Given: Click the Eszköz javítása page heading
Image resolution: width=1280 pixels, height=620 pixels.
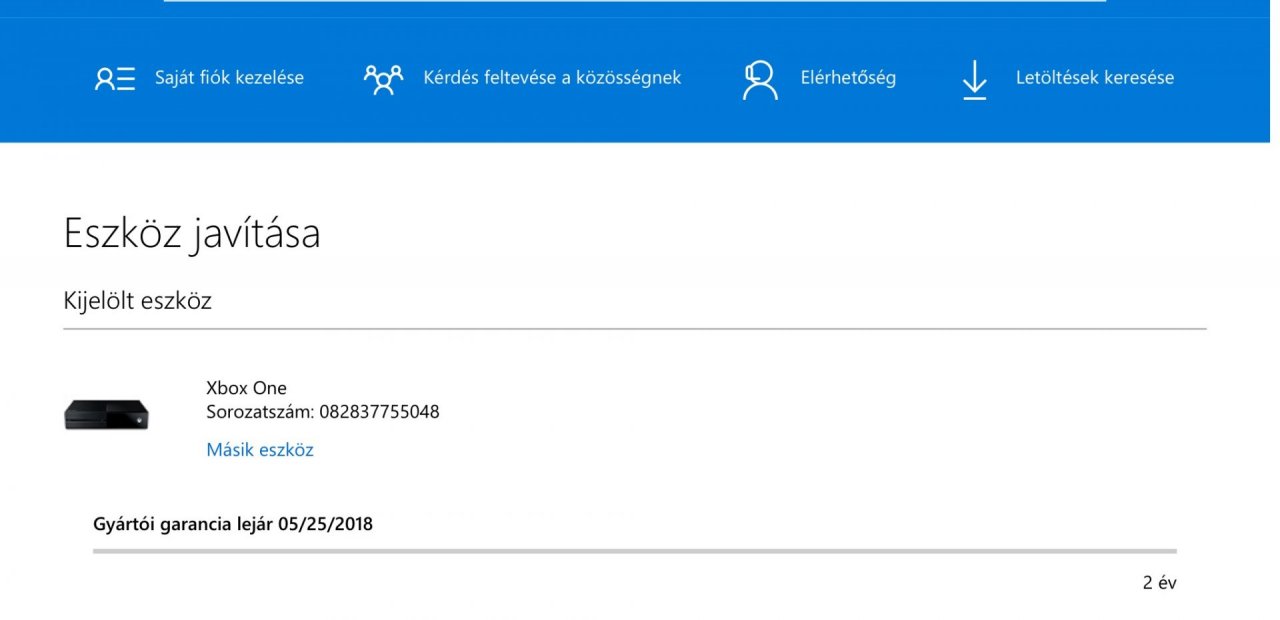Looking at the screenshot, I should tap(192, 234).
